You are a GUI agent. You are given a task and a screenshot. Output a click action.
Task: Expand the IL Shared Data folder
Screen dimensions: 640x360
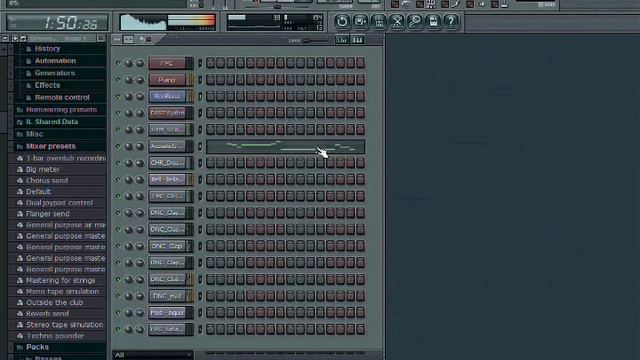(x=20, y=122)
